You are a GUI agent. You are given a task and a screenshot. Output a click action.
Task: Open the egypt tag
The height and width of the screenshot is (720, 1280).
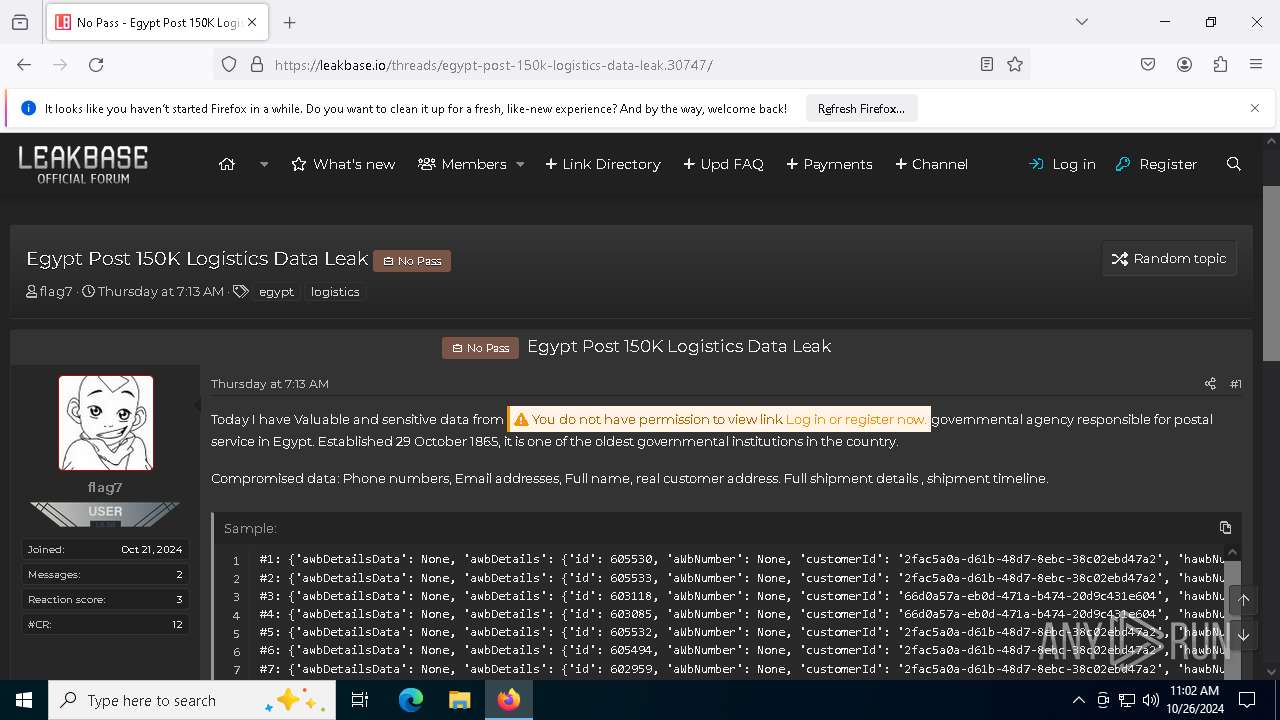point(276,292)
